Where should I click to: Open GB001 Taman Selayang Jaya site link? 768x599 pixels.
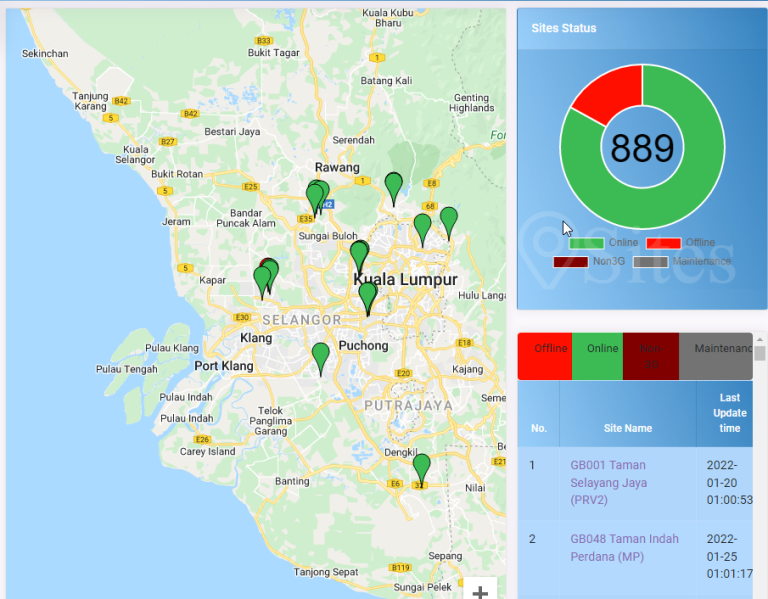tap(608, 482)
